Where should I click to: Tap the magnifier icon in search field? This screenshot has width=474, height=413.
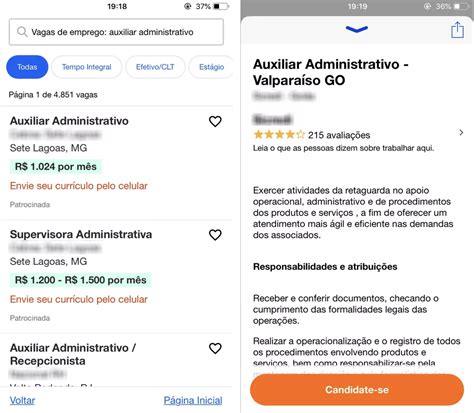pyautogui.click(x=22, y=32)
